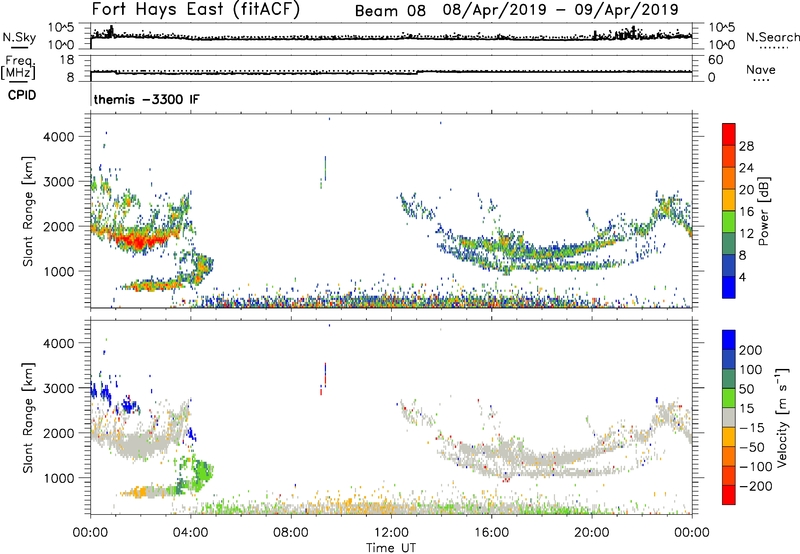Screen dimensions: 800x554
Task: Click the '200' value on Velocity colorbar
Action: (751, 350)
